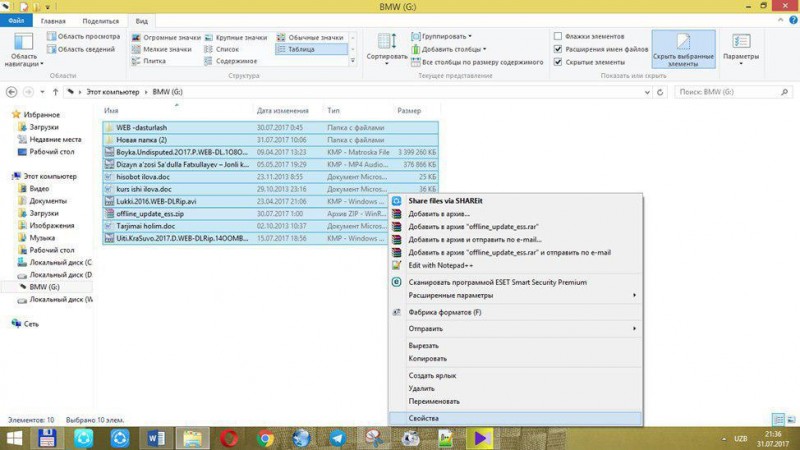Open Свойства from context menu

[515, 418]
